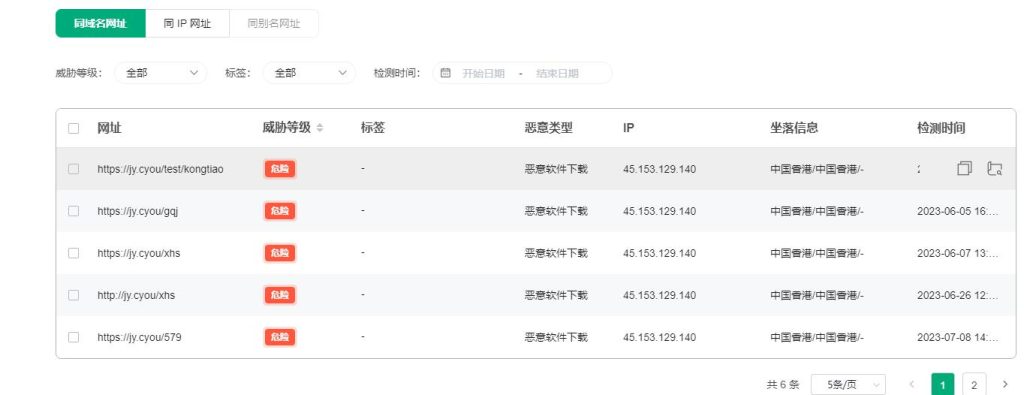Click the copy icon in kongtiao row

coord(965,168)
